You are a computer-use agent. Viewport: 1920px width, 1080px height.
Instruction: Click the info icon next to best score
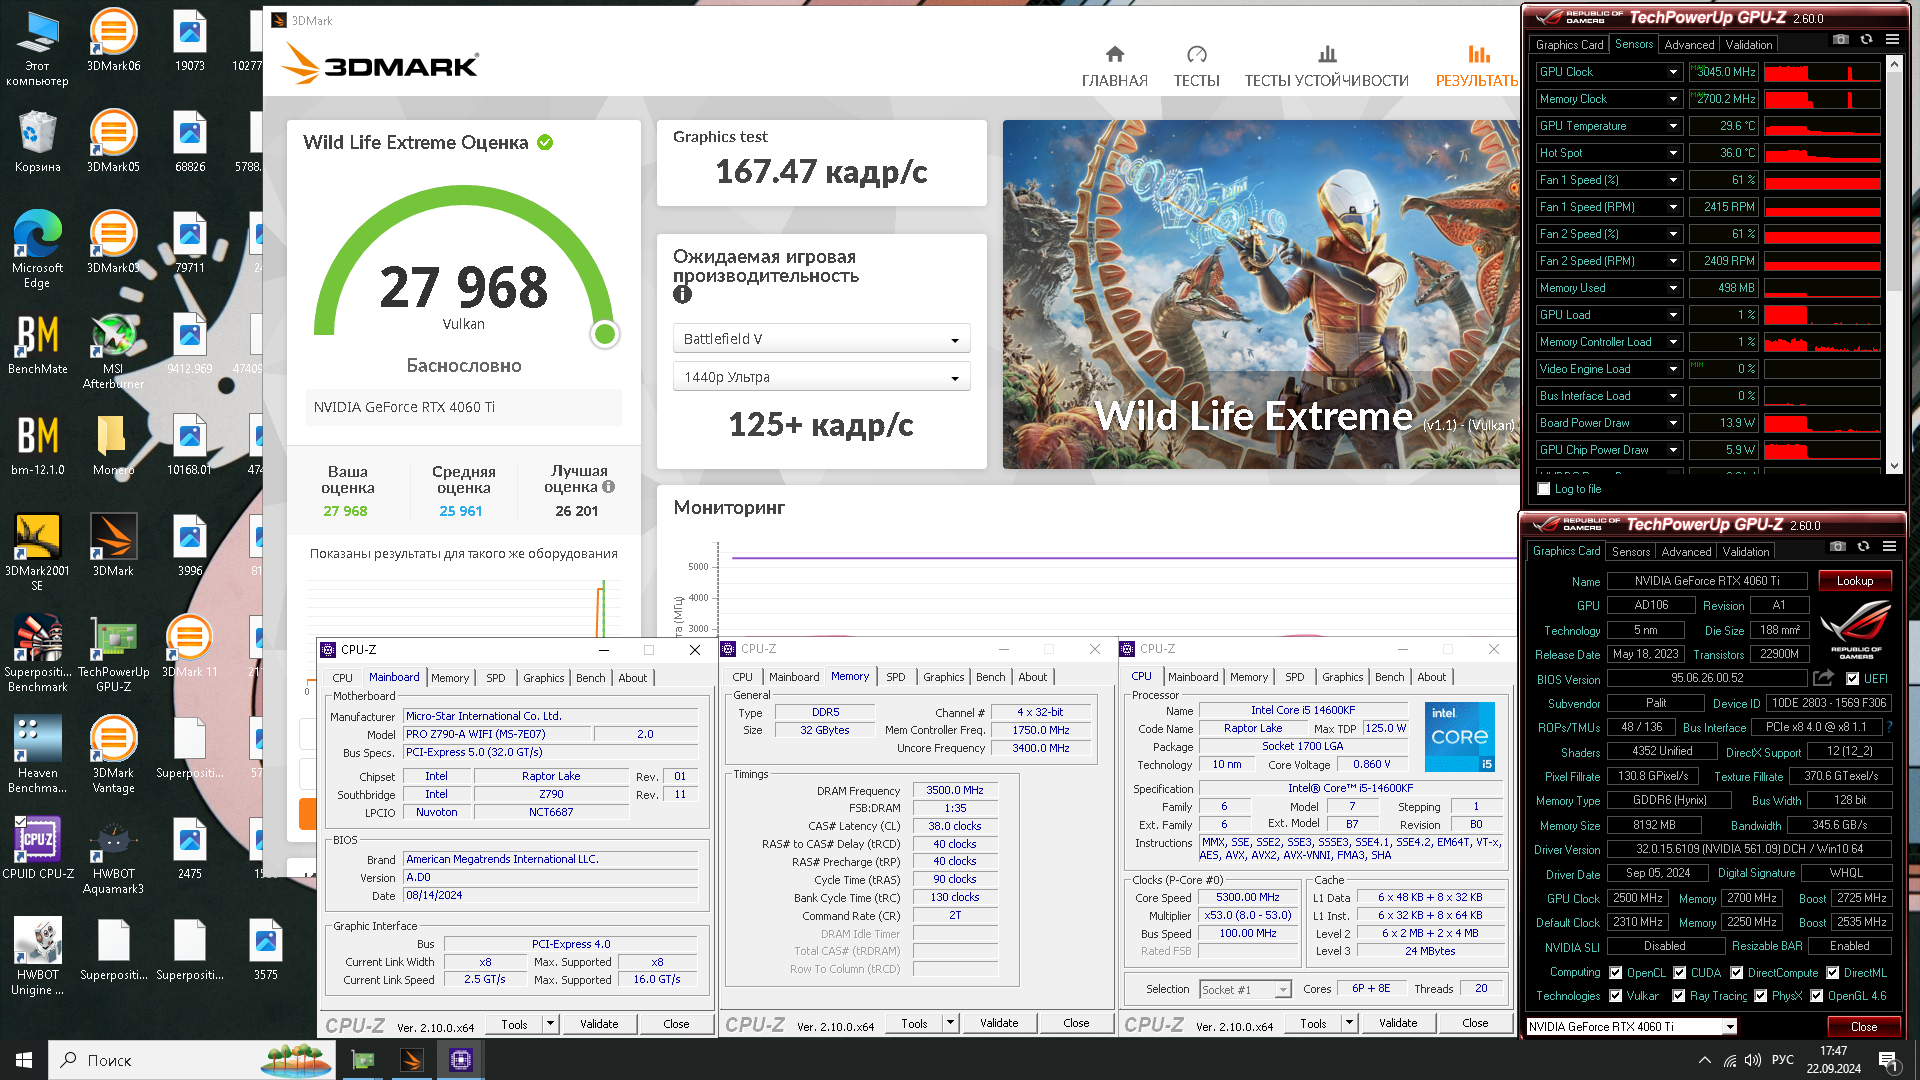608,487
